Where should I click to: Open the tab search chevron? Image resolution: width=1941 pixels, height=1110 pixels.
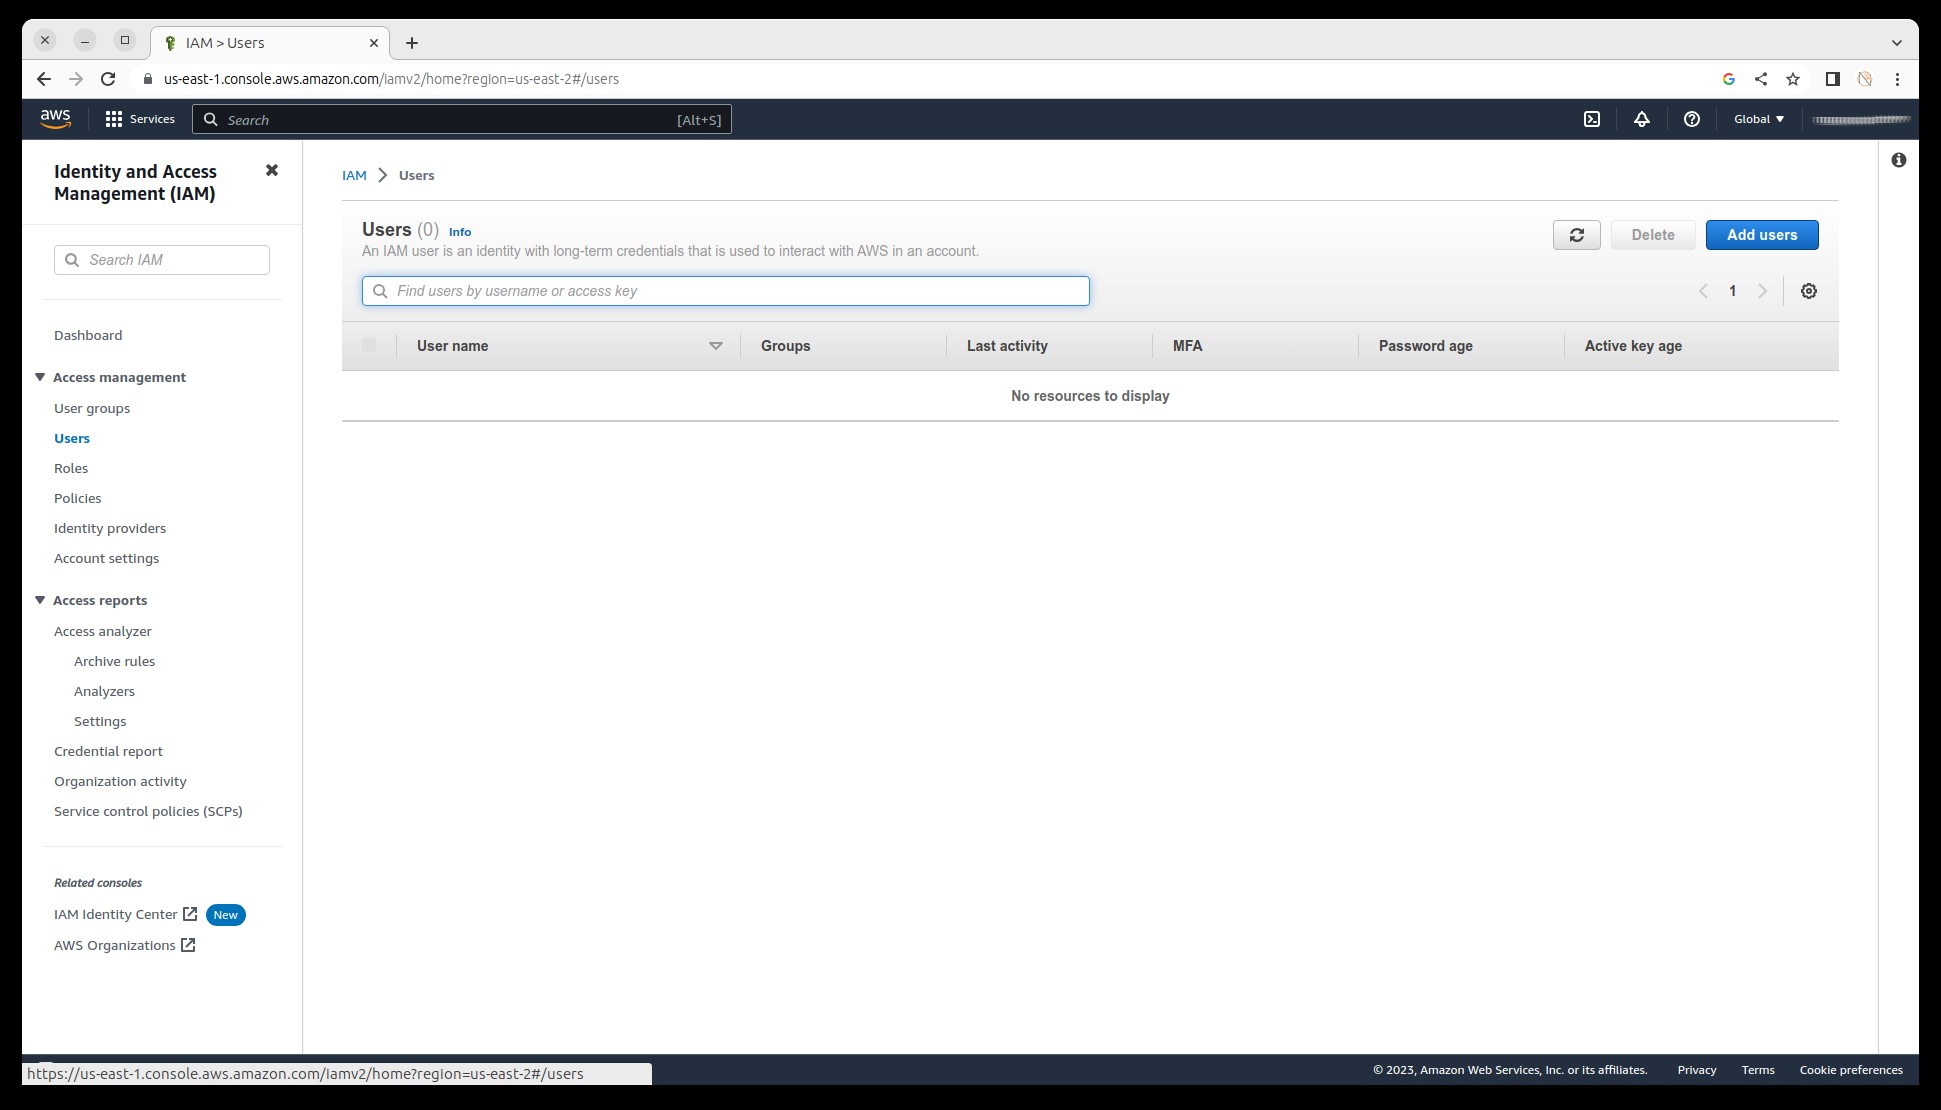coord(1897,43)
